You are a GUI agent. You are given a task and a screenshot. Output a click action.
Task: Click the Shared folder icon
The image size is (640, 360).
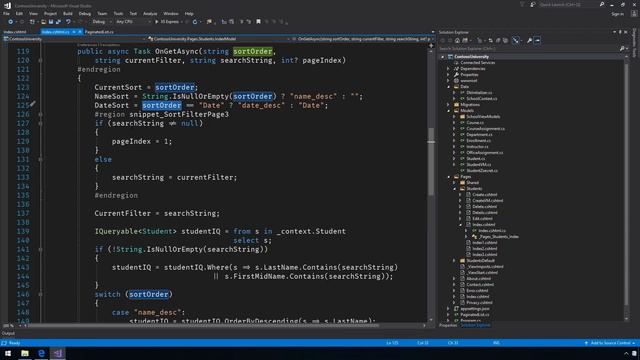(x=462, y=182)
